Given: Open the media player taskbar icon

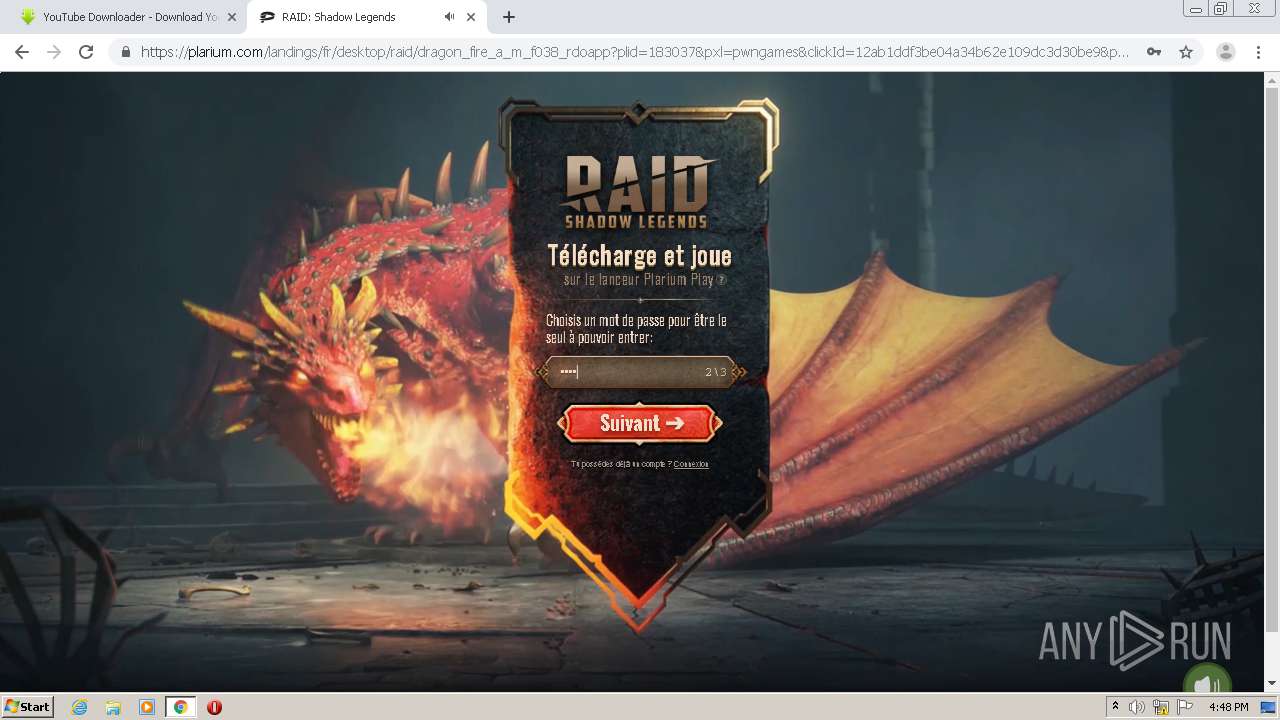Looking at the screenshot, I should pyautogui.click(x=147, y=707).
